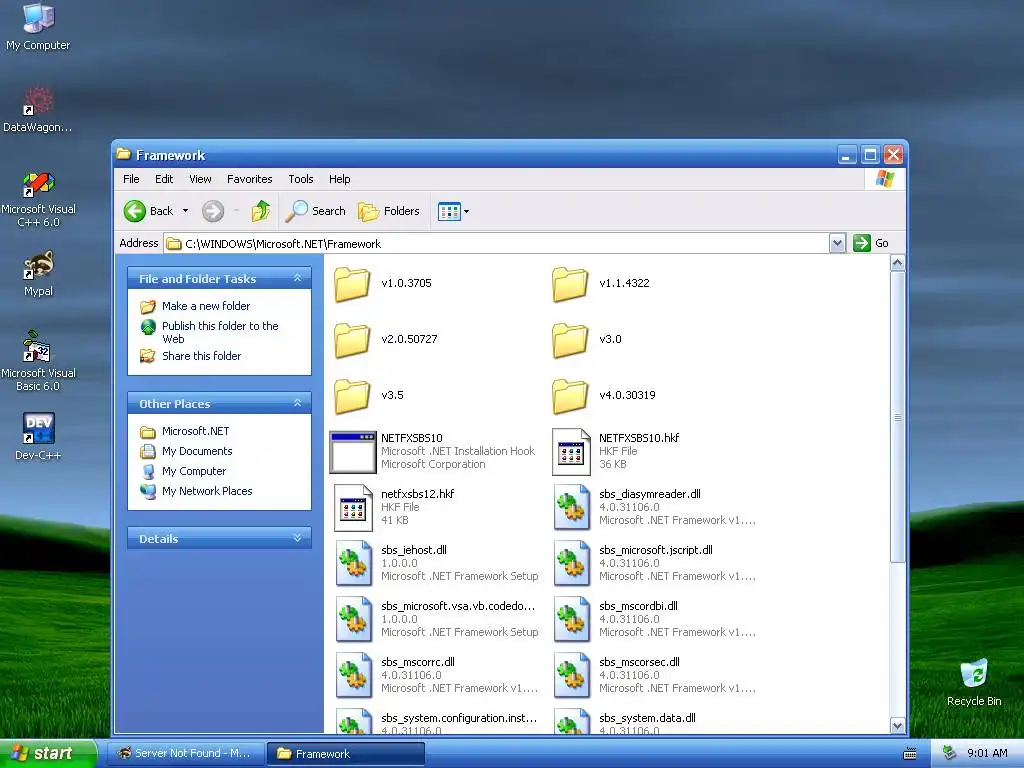1024x768 pixels.
Task: Select the sbs_iehost.dll file icon
Action: (353, 564)
